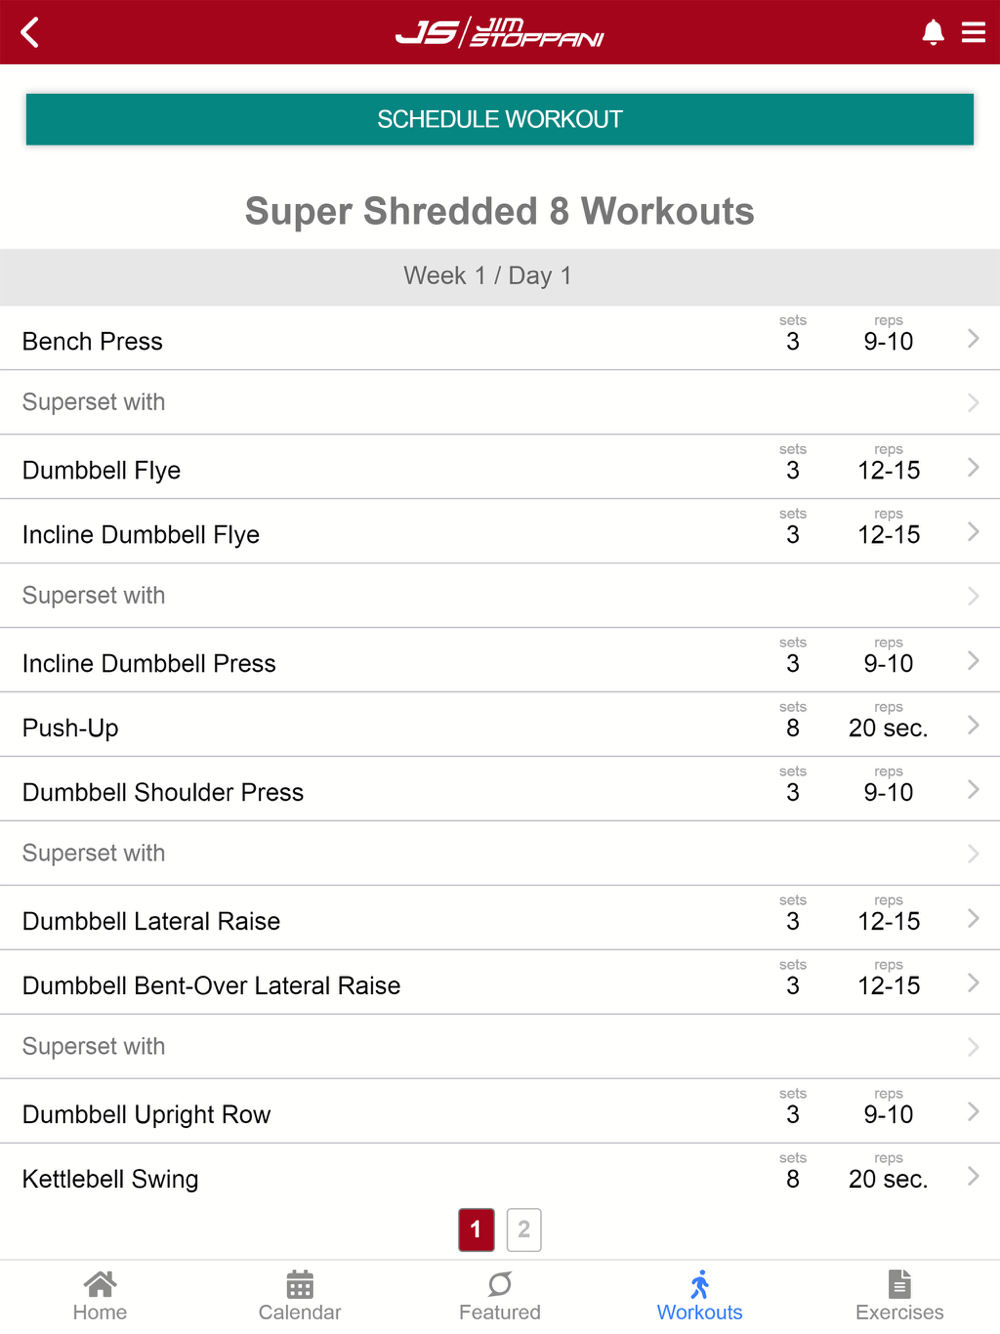Expand the Push-Up row chevron
Screen dimensions: 1000x1334
(973, 725)
